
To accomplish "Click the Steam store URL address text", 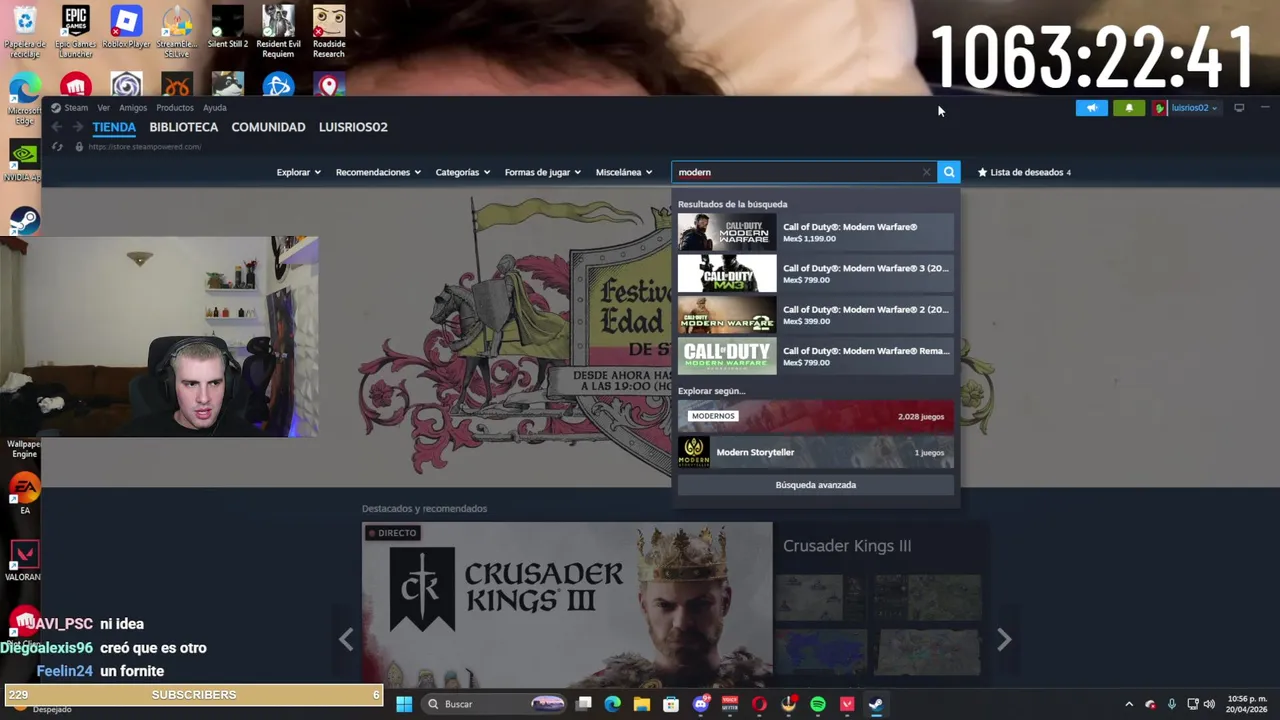I will point(144,147).
